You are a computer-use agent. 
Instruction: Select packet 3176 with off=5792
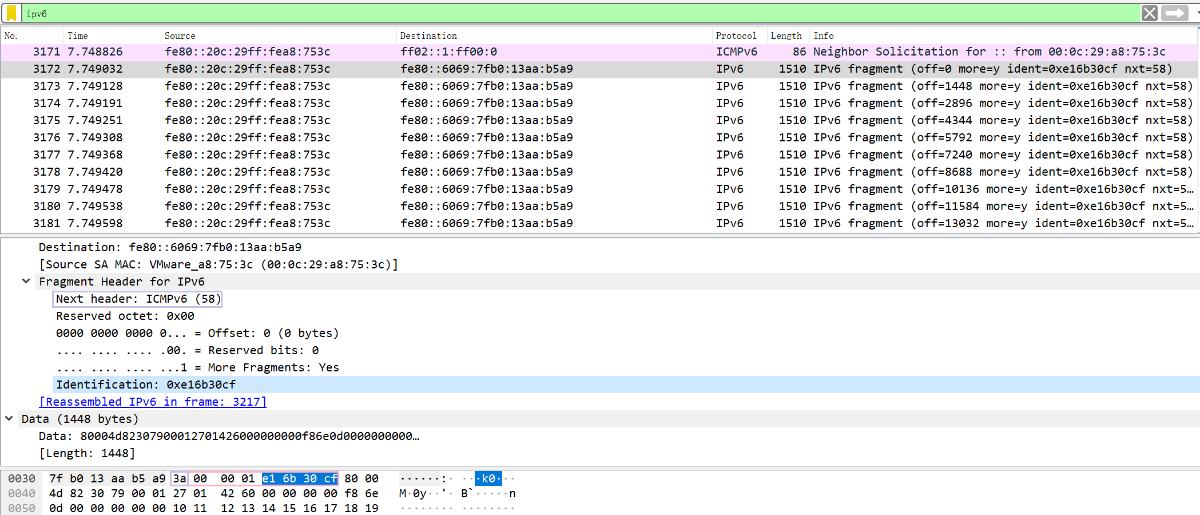pos(600,137)
